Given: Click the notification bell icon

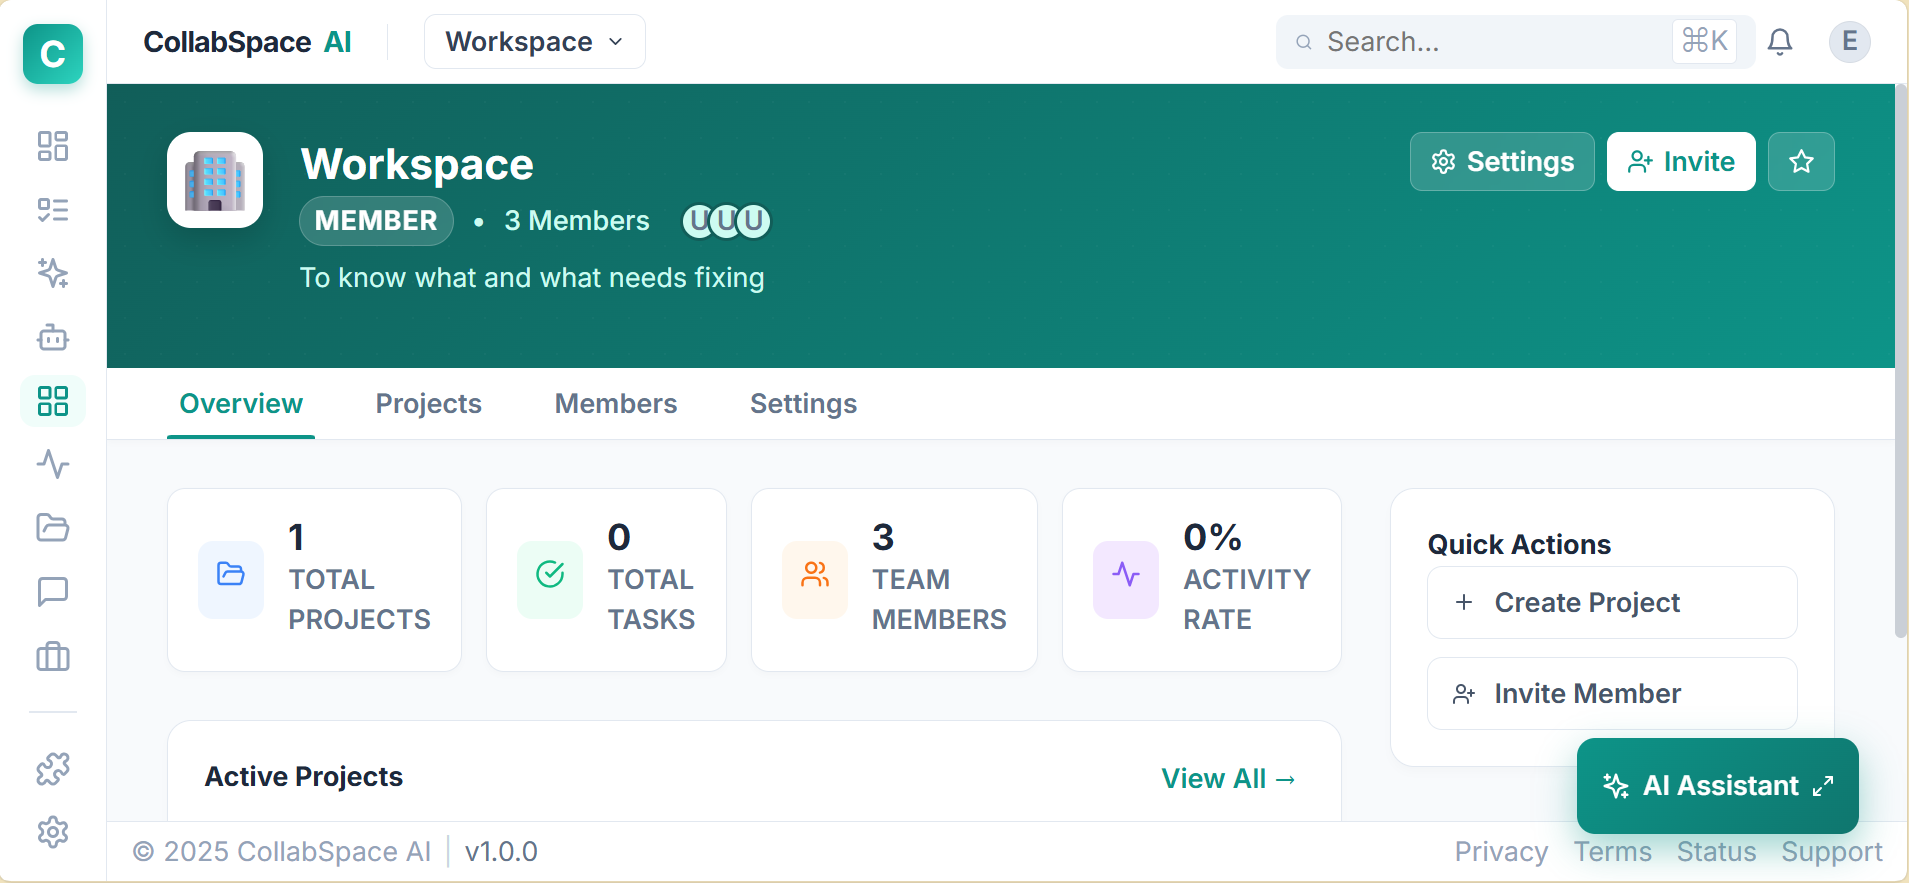Looking at the screenshot, I should tap(1780, 42).
